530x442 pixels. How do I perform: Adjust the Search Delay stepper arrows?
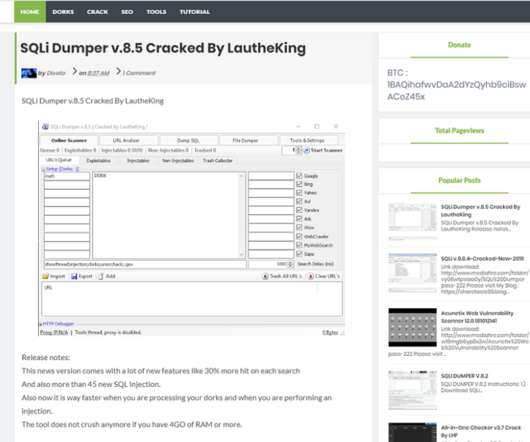click(291, 264)
